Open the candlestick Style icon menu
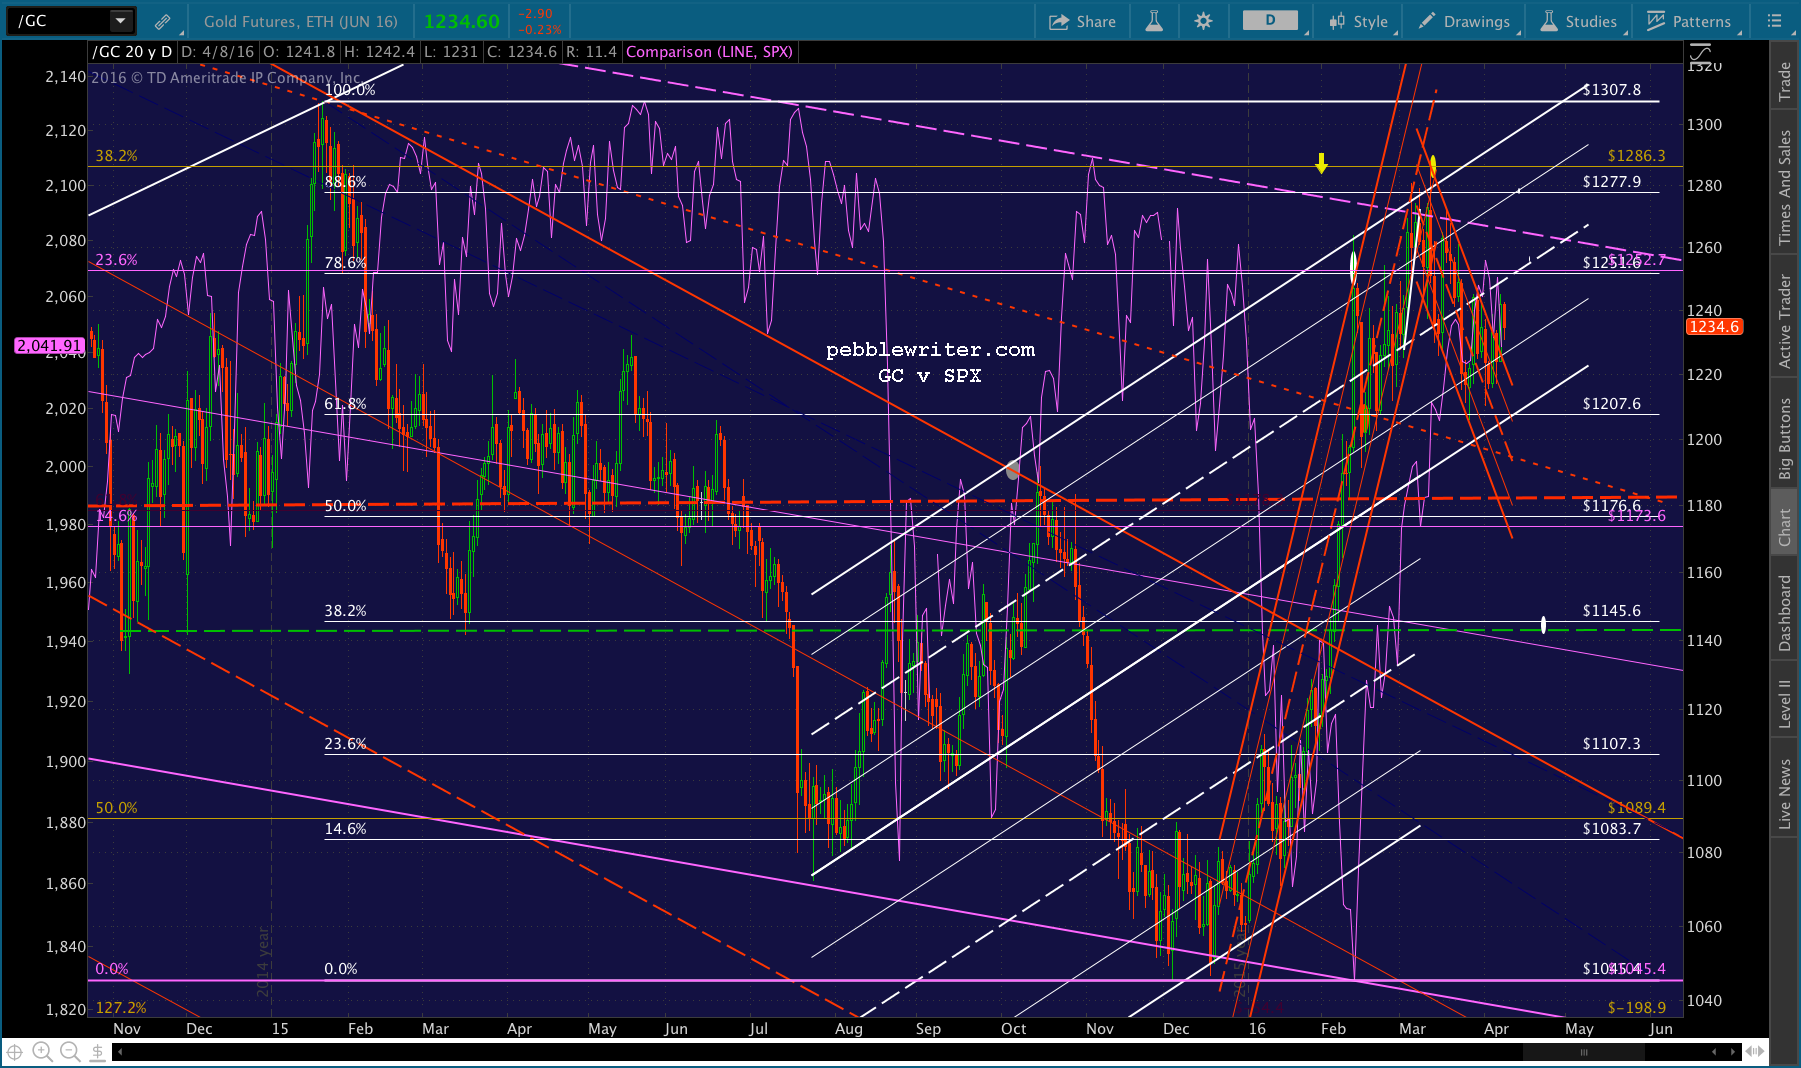The height and width of the screenshot is (1068, 1801). pos(1337,21)
